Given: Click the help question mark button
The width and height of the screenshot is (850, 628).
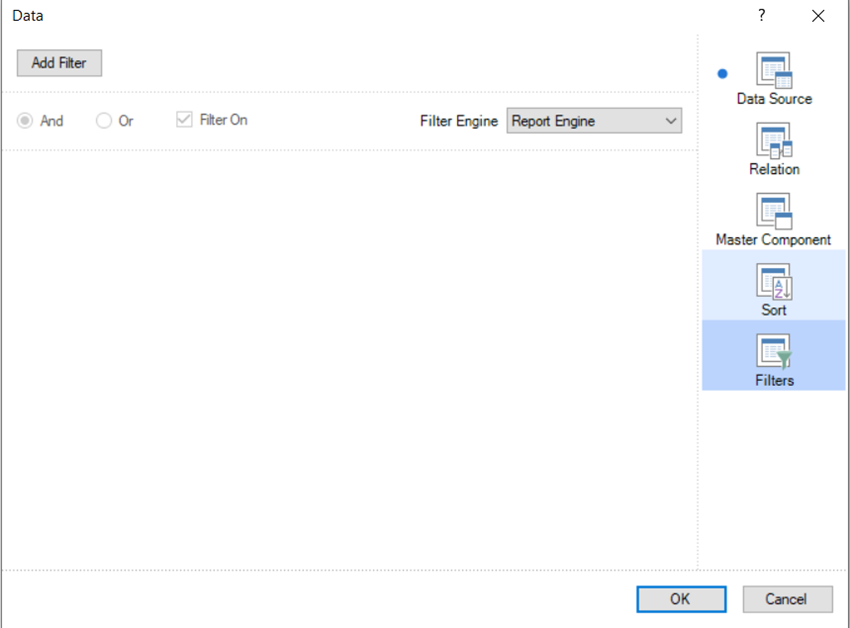Looking at the screenshot, I should (762, 15).
